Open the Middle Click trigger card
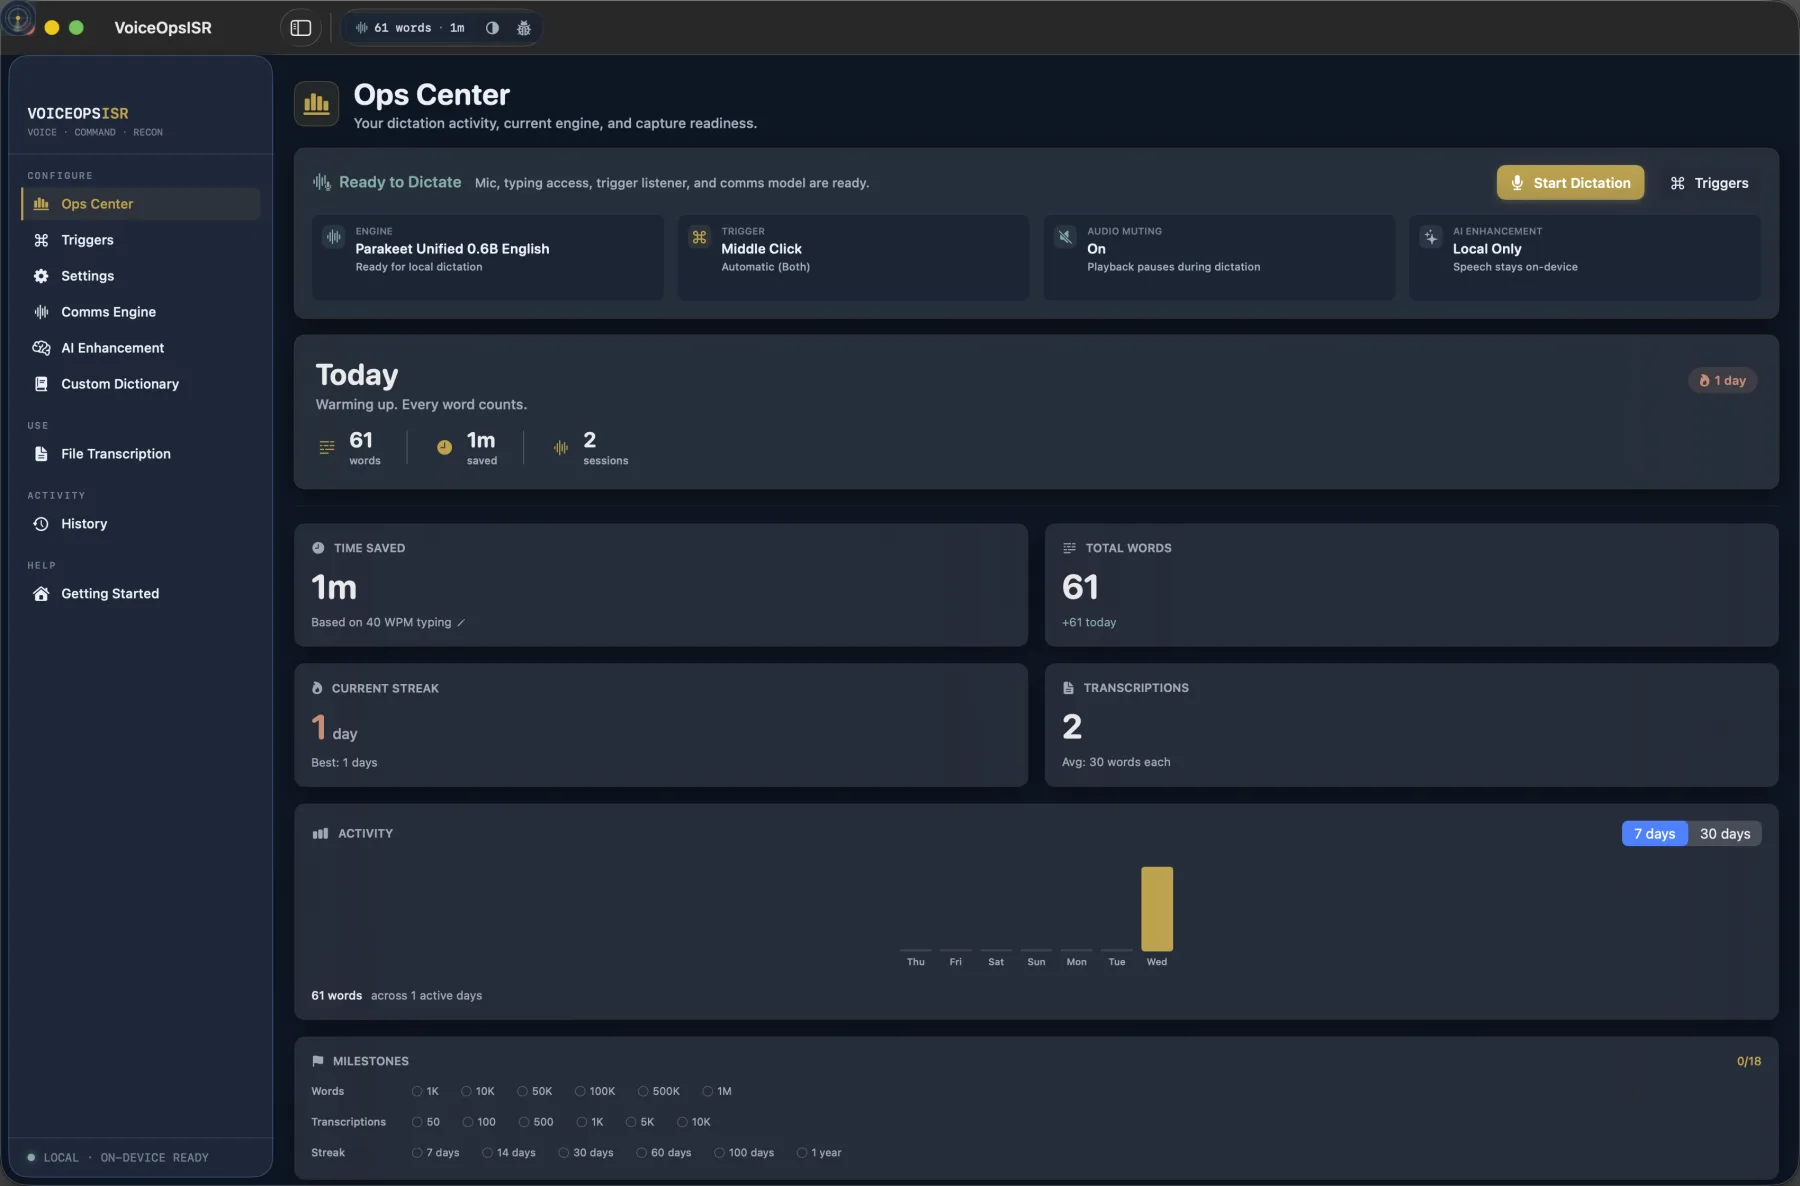1800x1186 pixels. 853,257
